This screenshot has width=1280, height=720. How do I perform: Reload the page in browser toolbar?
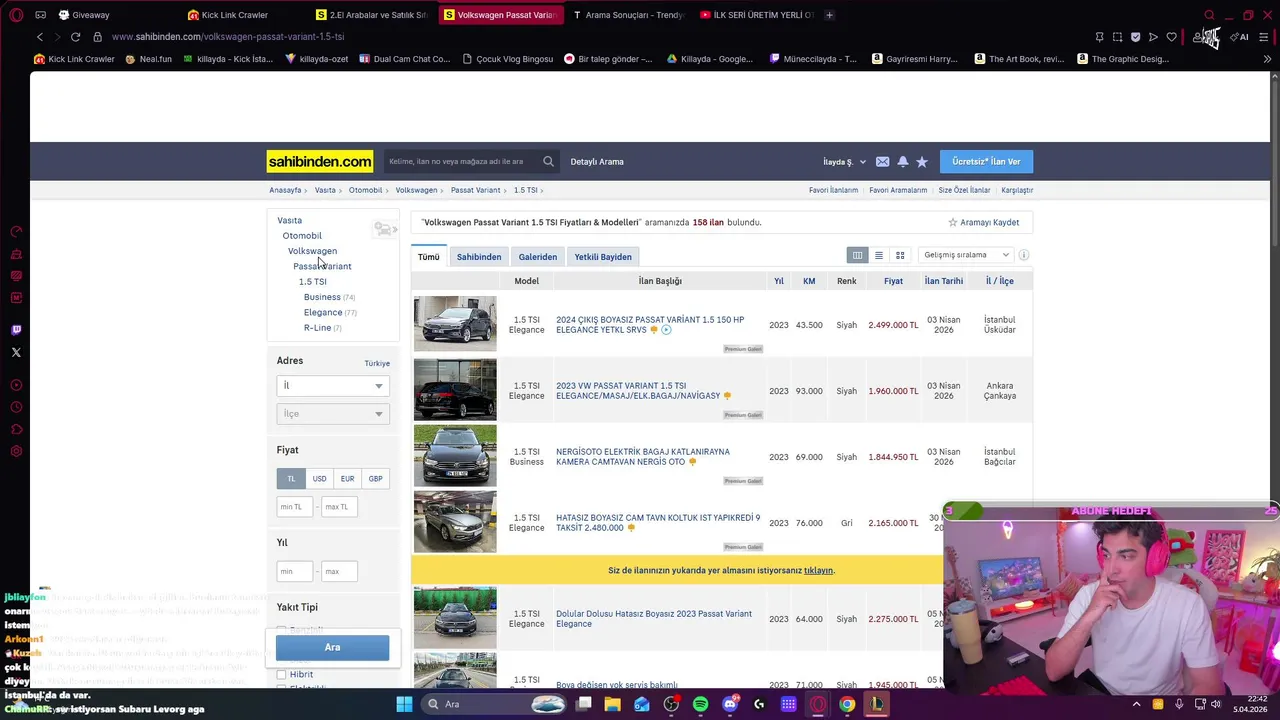pos(75,37)
